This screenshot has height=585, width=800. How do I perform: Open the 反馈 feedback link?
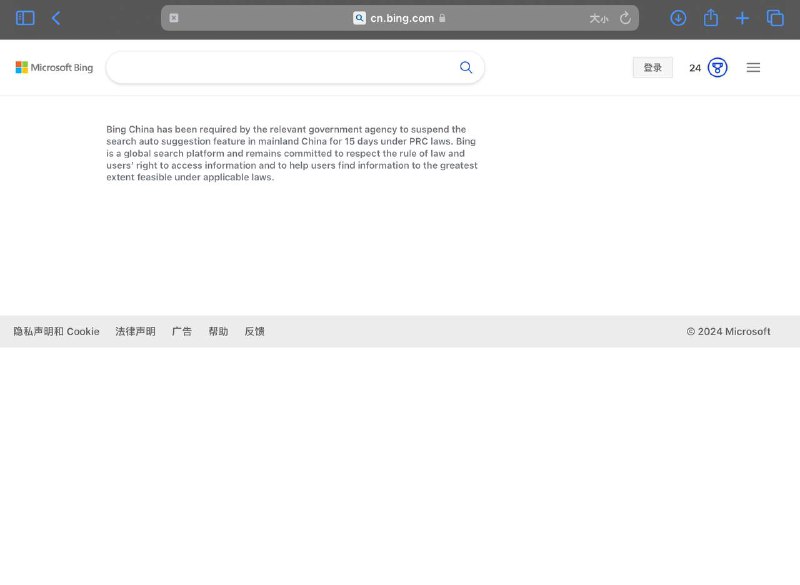coord(256,331)
